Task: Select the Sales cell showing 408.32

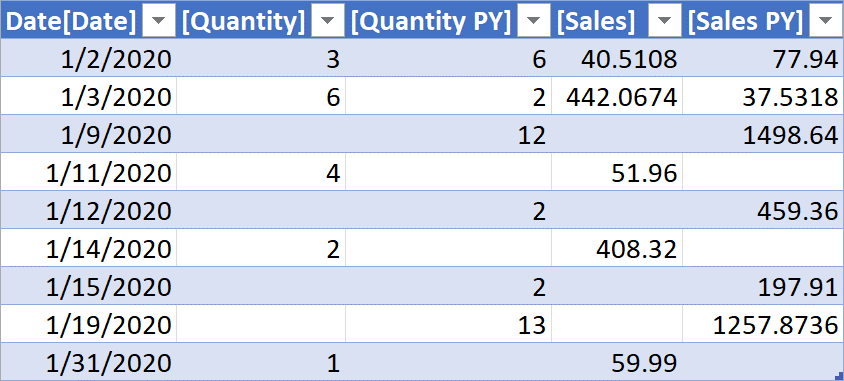Action: click(x=617, y=248)
